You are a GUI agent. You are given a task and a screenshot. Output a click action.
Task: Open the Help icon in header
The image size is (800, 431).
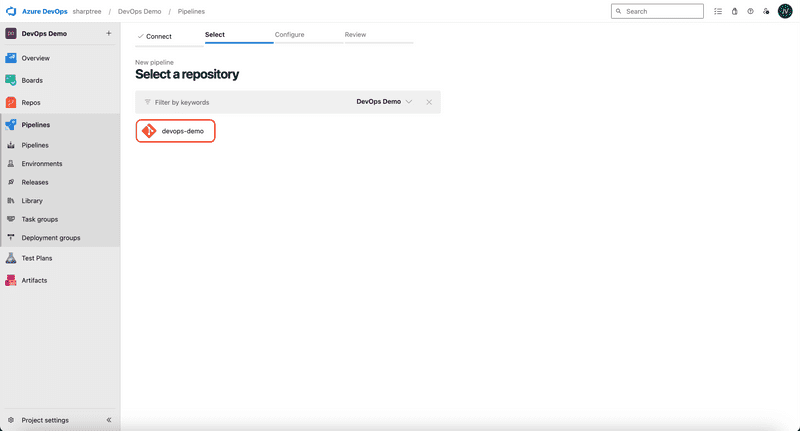tap(750, 11)
